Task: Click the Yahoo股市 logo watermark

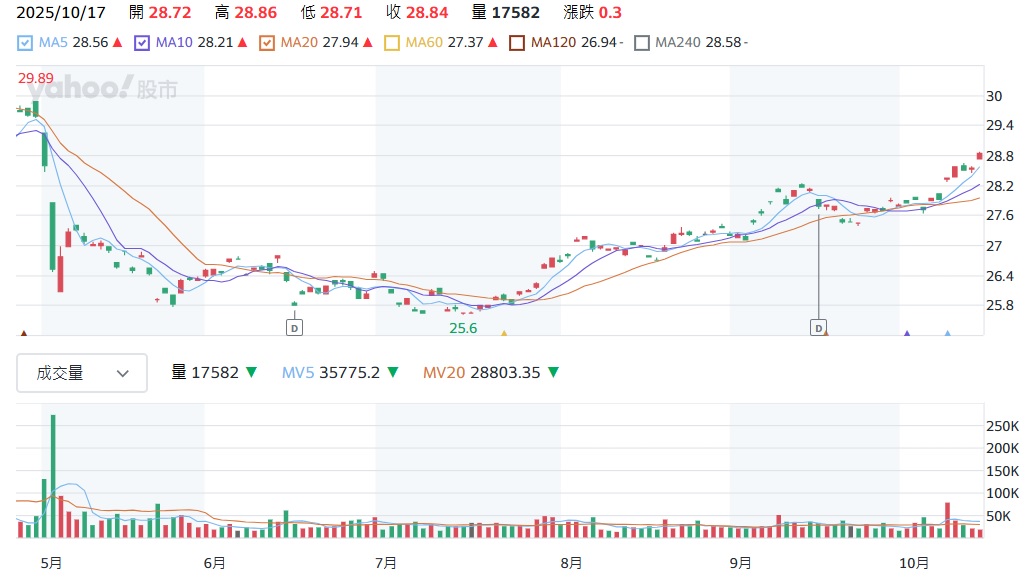Action: point(102,89)
